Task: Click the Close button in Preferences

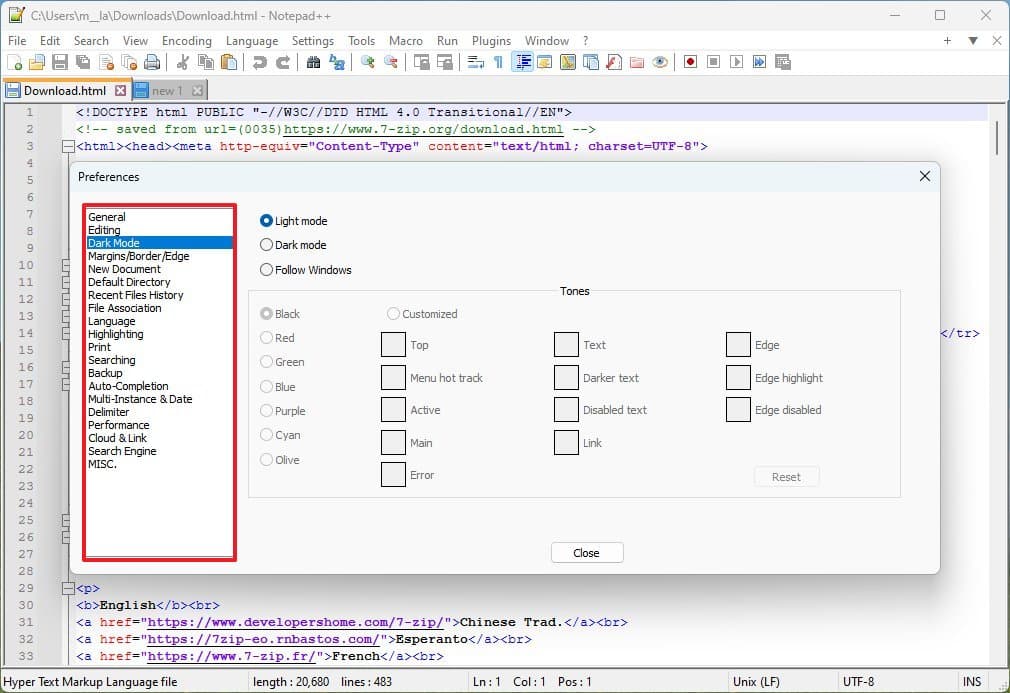Action: [587, 553]
